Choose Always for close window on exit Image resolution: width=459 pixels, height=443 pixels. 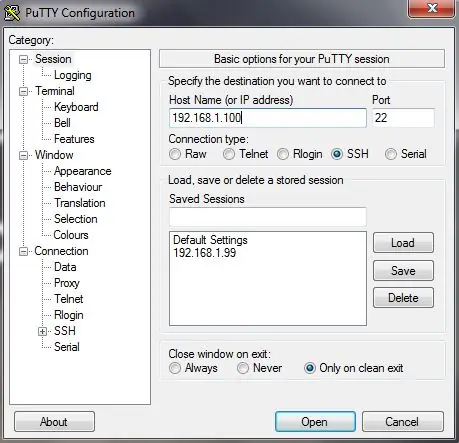(175, 368)
